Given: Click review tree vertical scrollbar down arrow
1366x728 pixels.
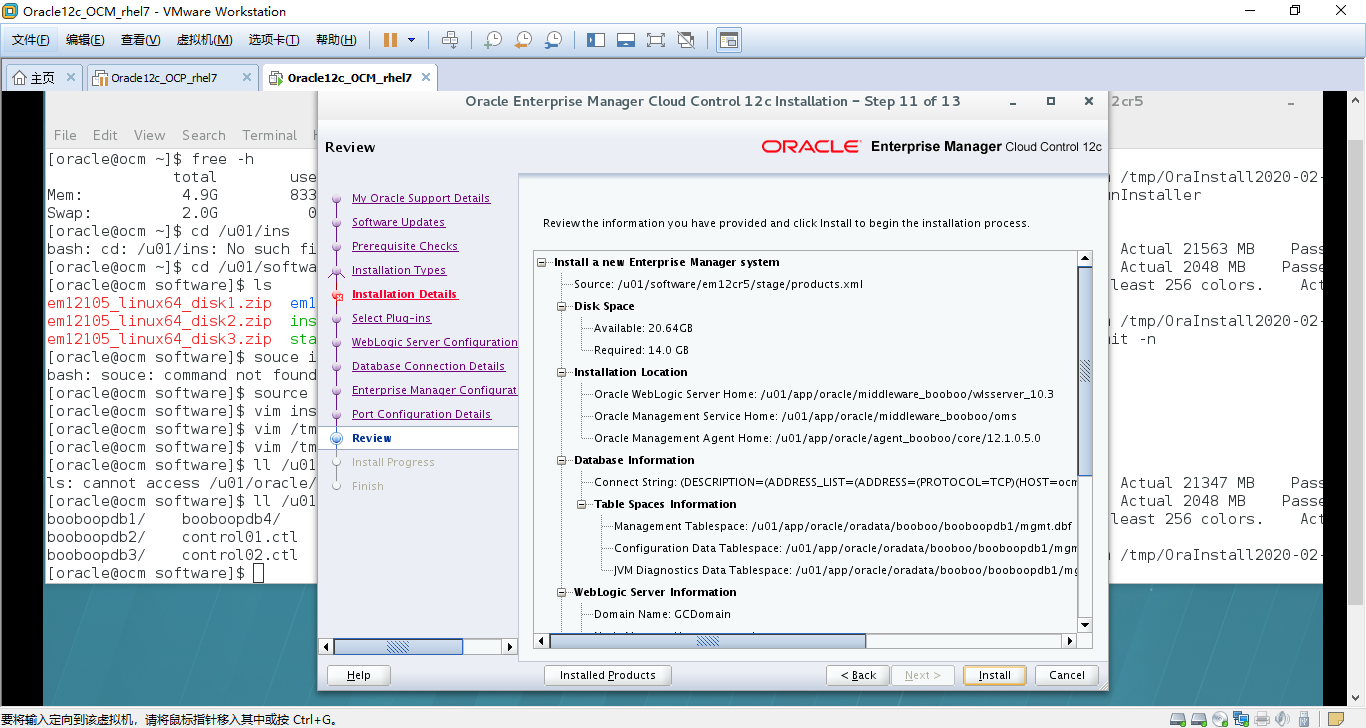Looking at the screenshot, I should coord(1085,625).
